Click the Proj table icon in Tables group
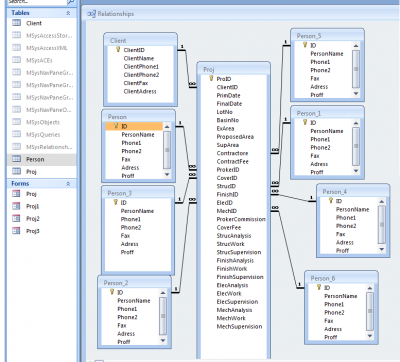400x362 pixels. pos(16,171)
